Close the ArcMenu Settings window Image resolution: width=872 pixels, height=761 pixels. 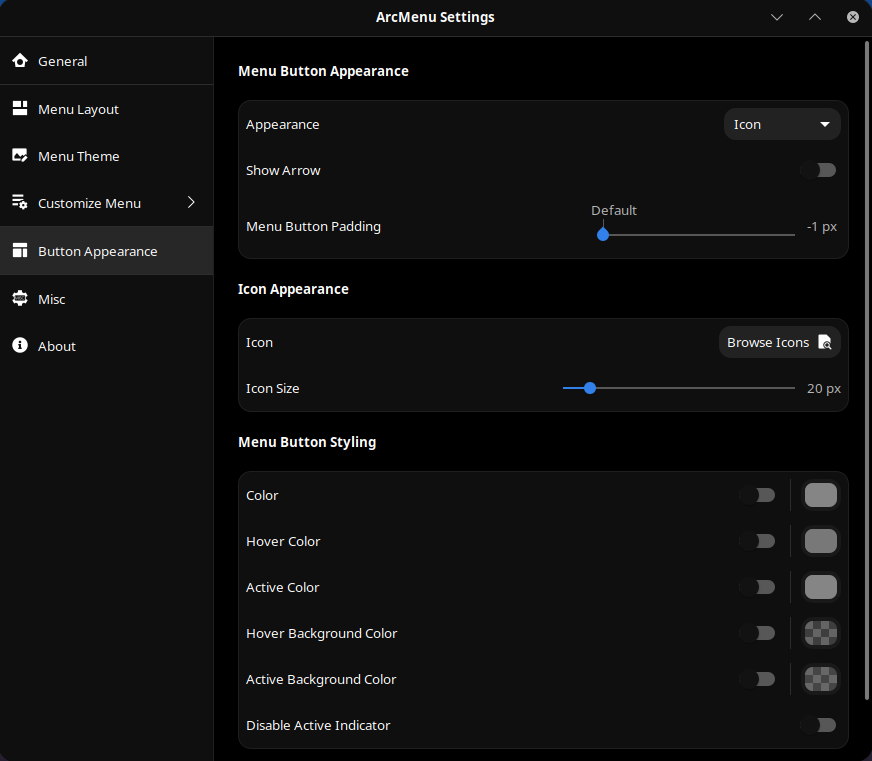(x=853, y=17)
